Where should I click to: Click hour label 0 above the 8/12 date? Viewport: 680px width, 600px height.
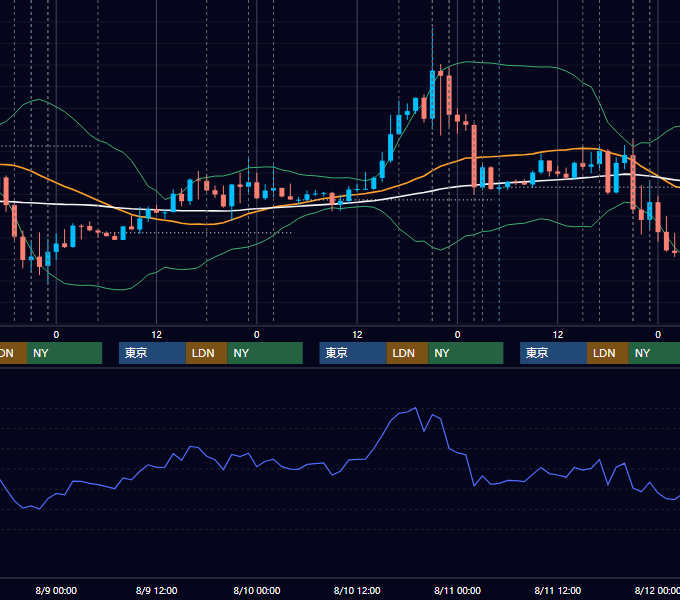(658, 335)
